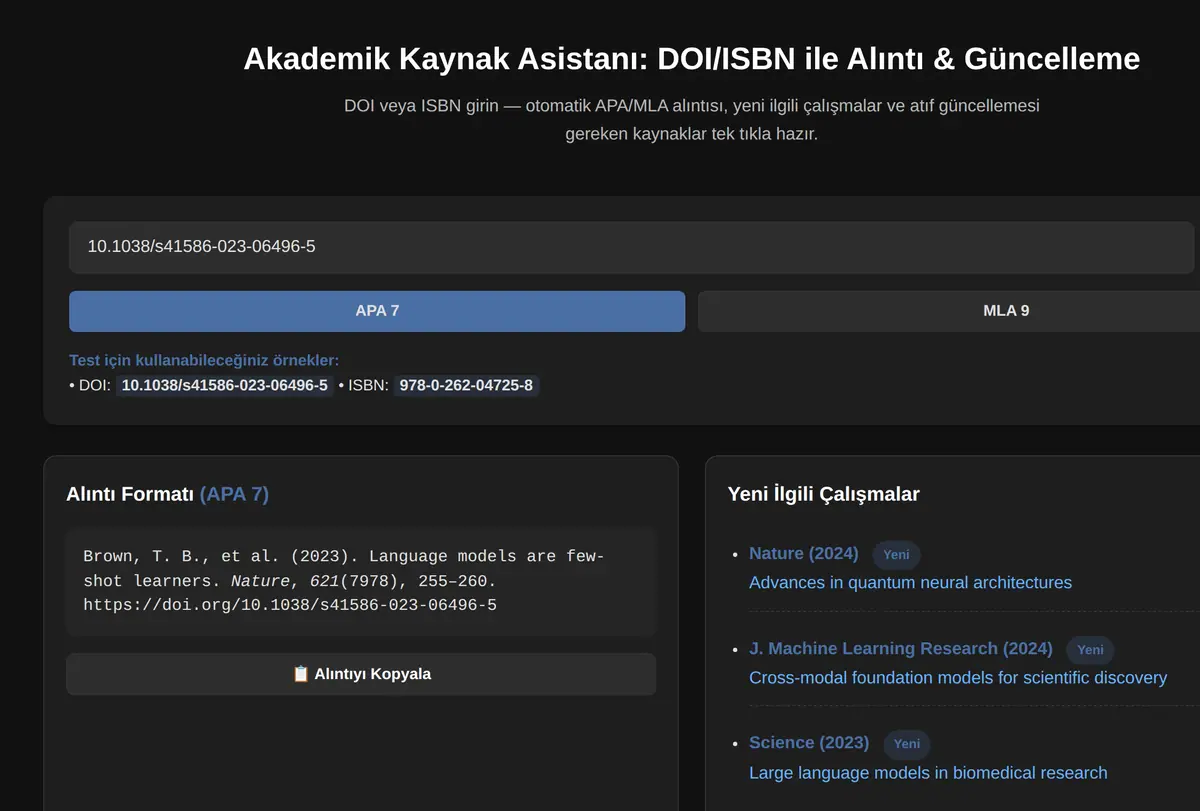This screenshot has height=811, width=1200.
Task: Click the Yeni badge next to Nature (2024)
Action: pos(896,555)
